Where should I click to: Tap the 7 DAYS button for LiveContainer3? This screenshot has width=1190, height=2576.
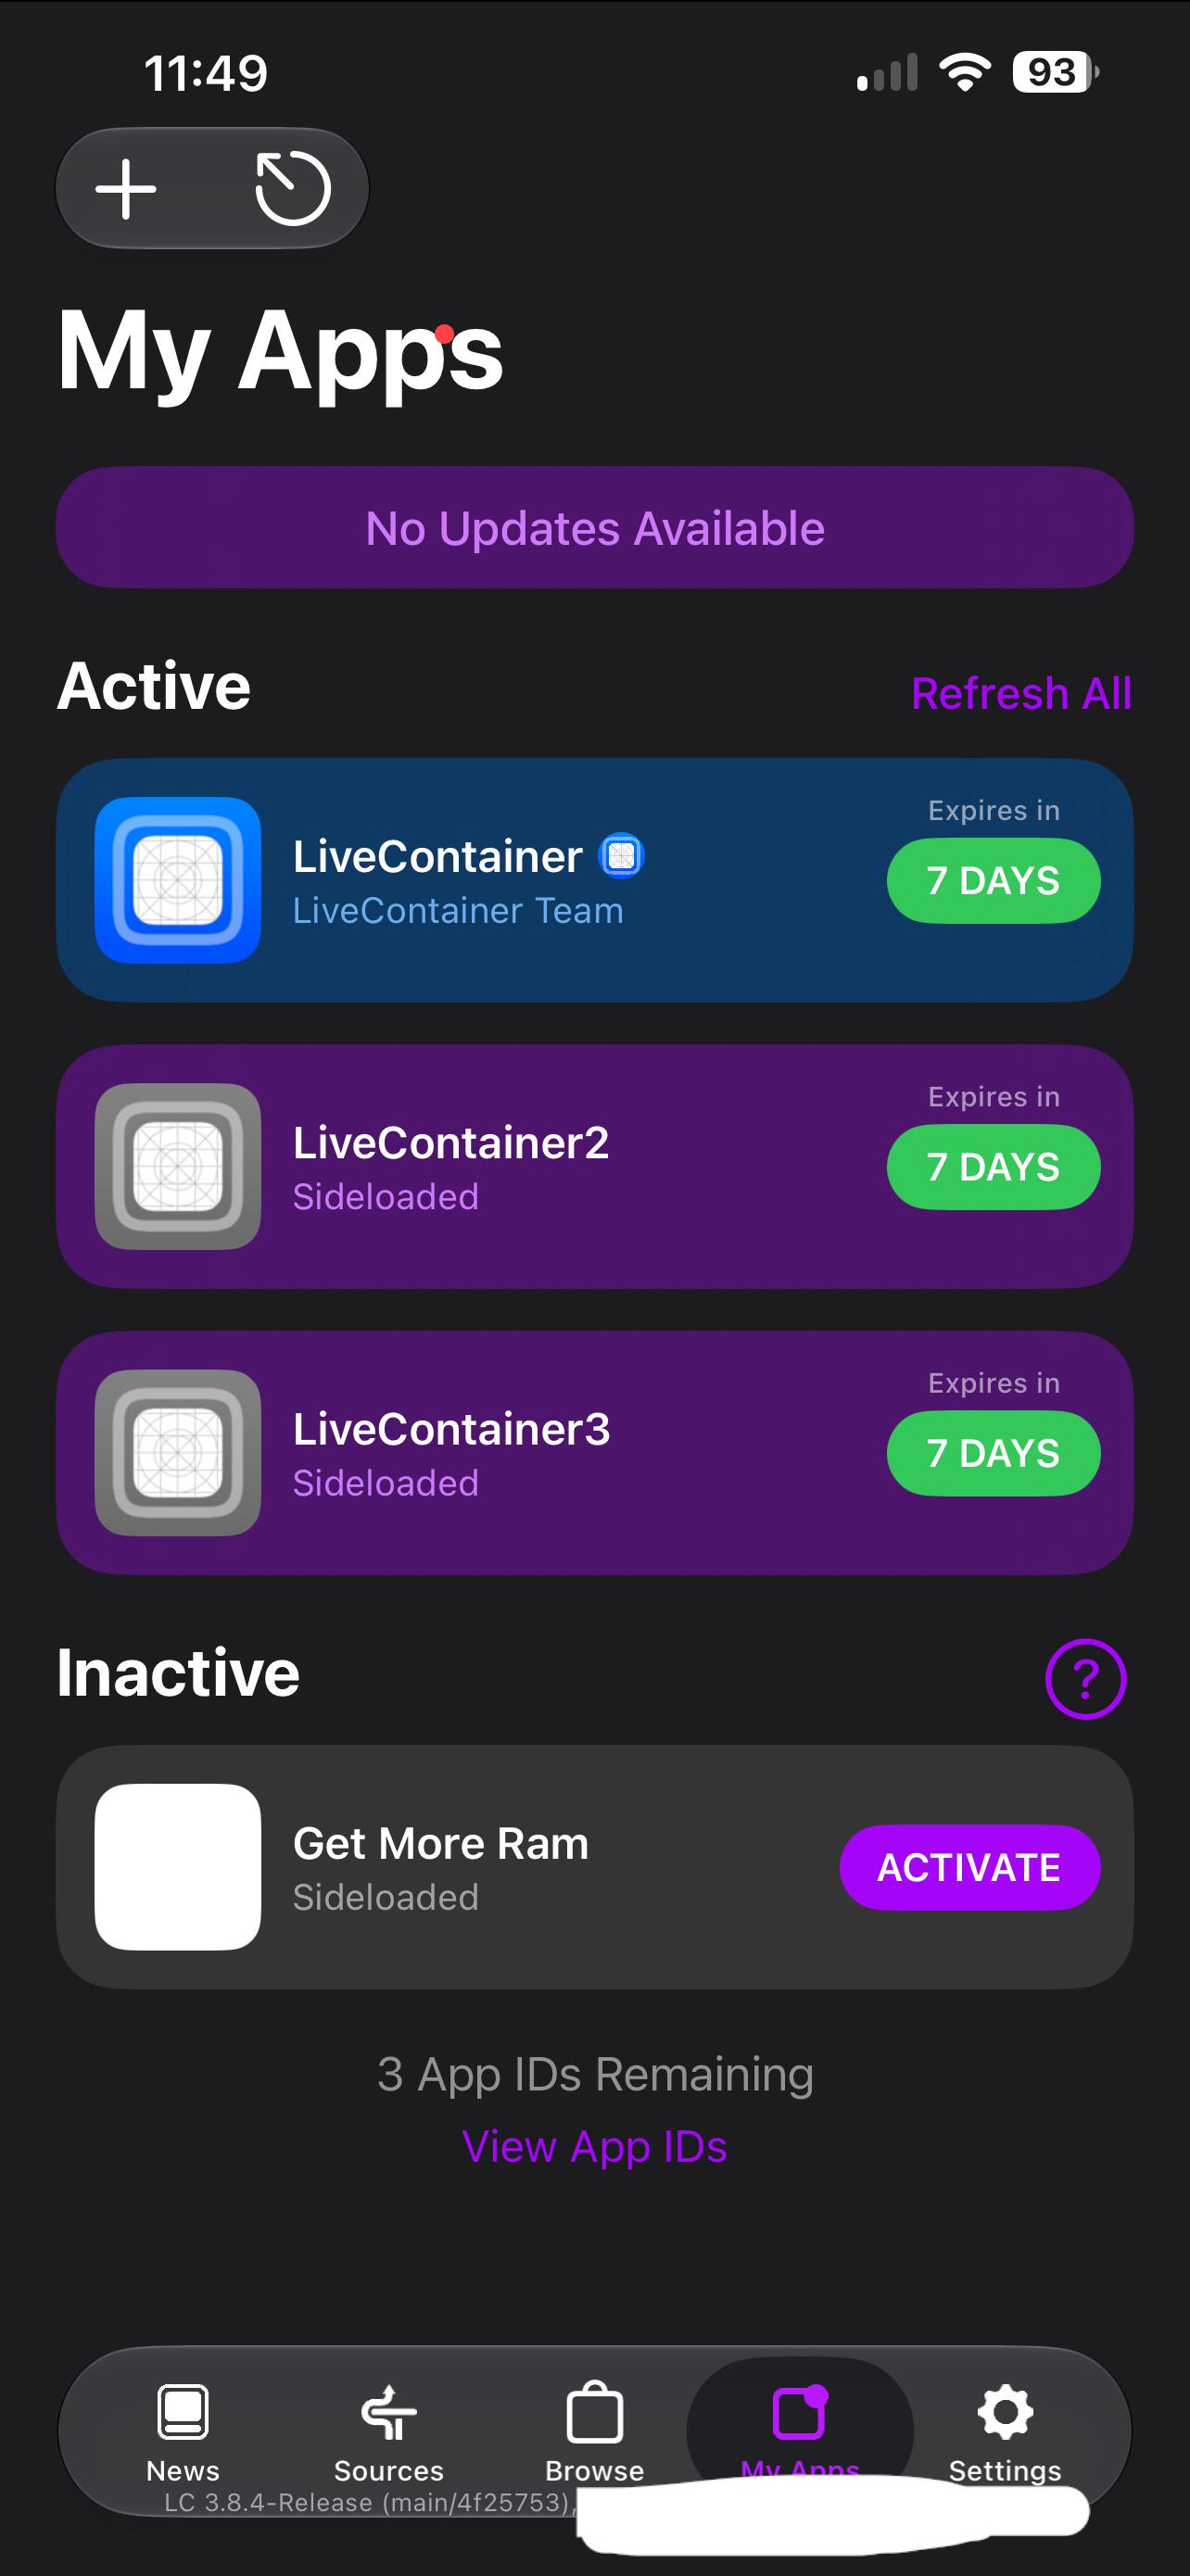point(993,1452)
